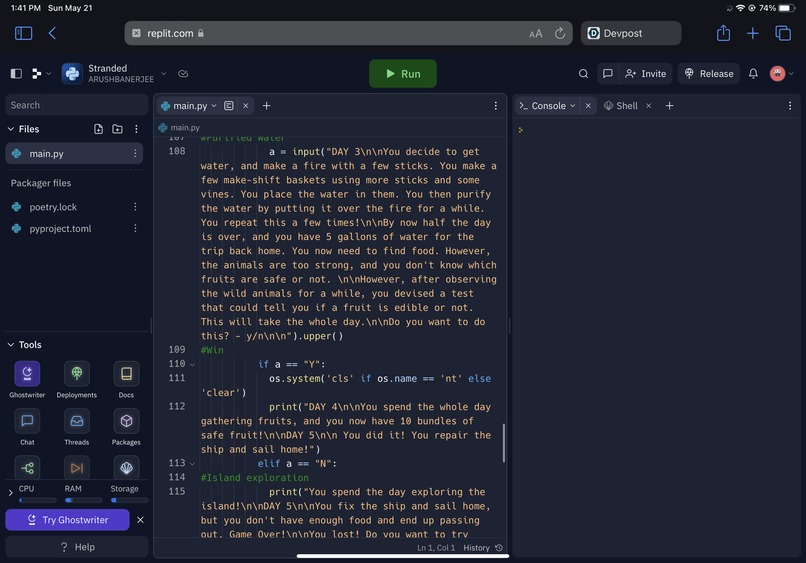806x563 pixels.
Task: Open the Packages tool
Action: 126,426
